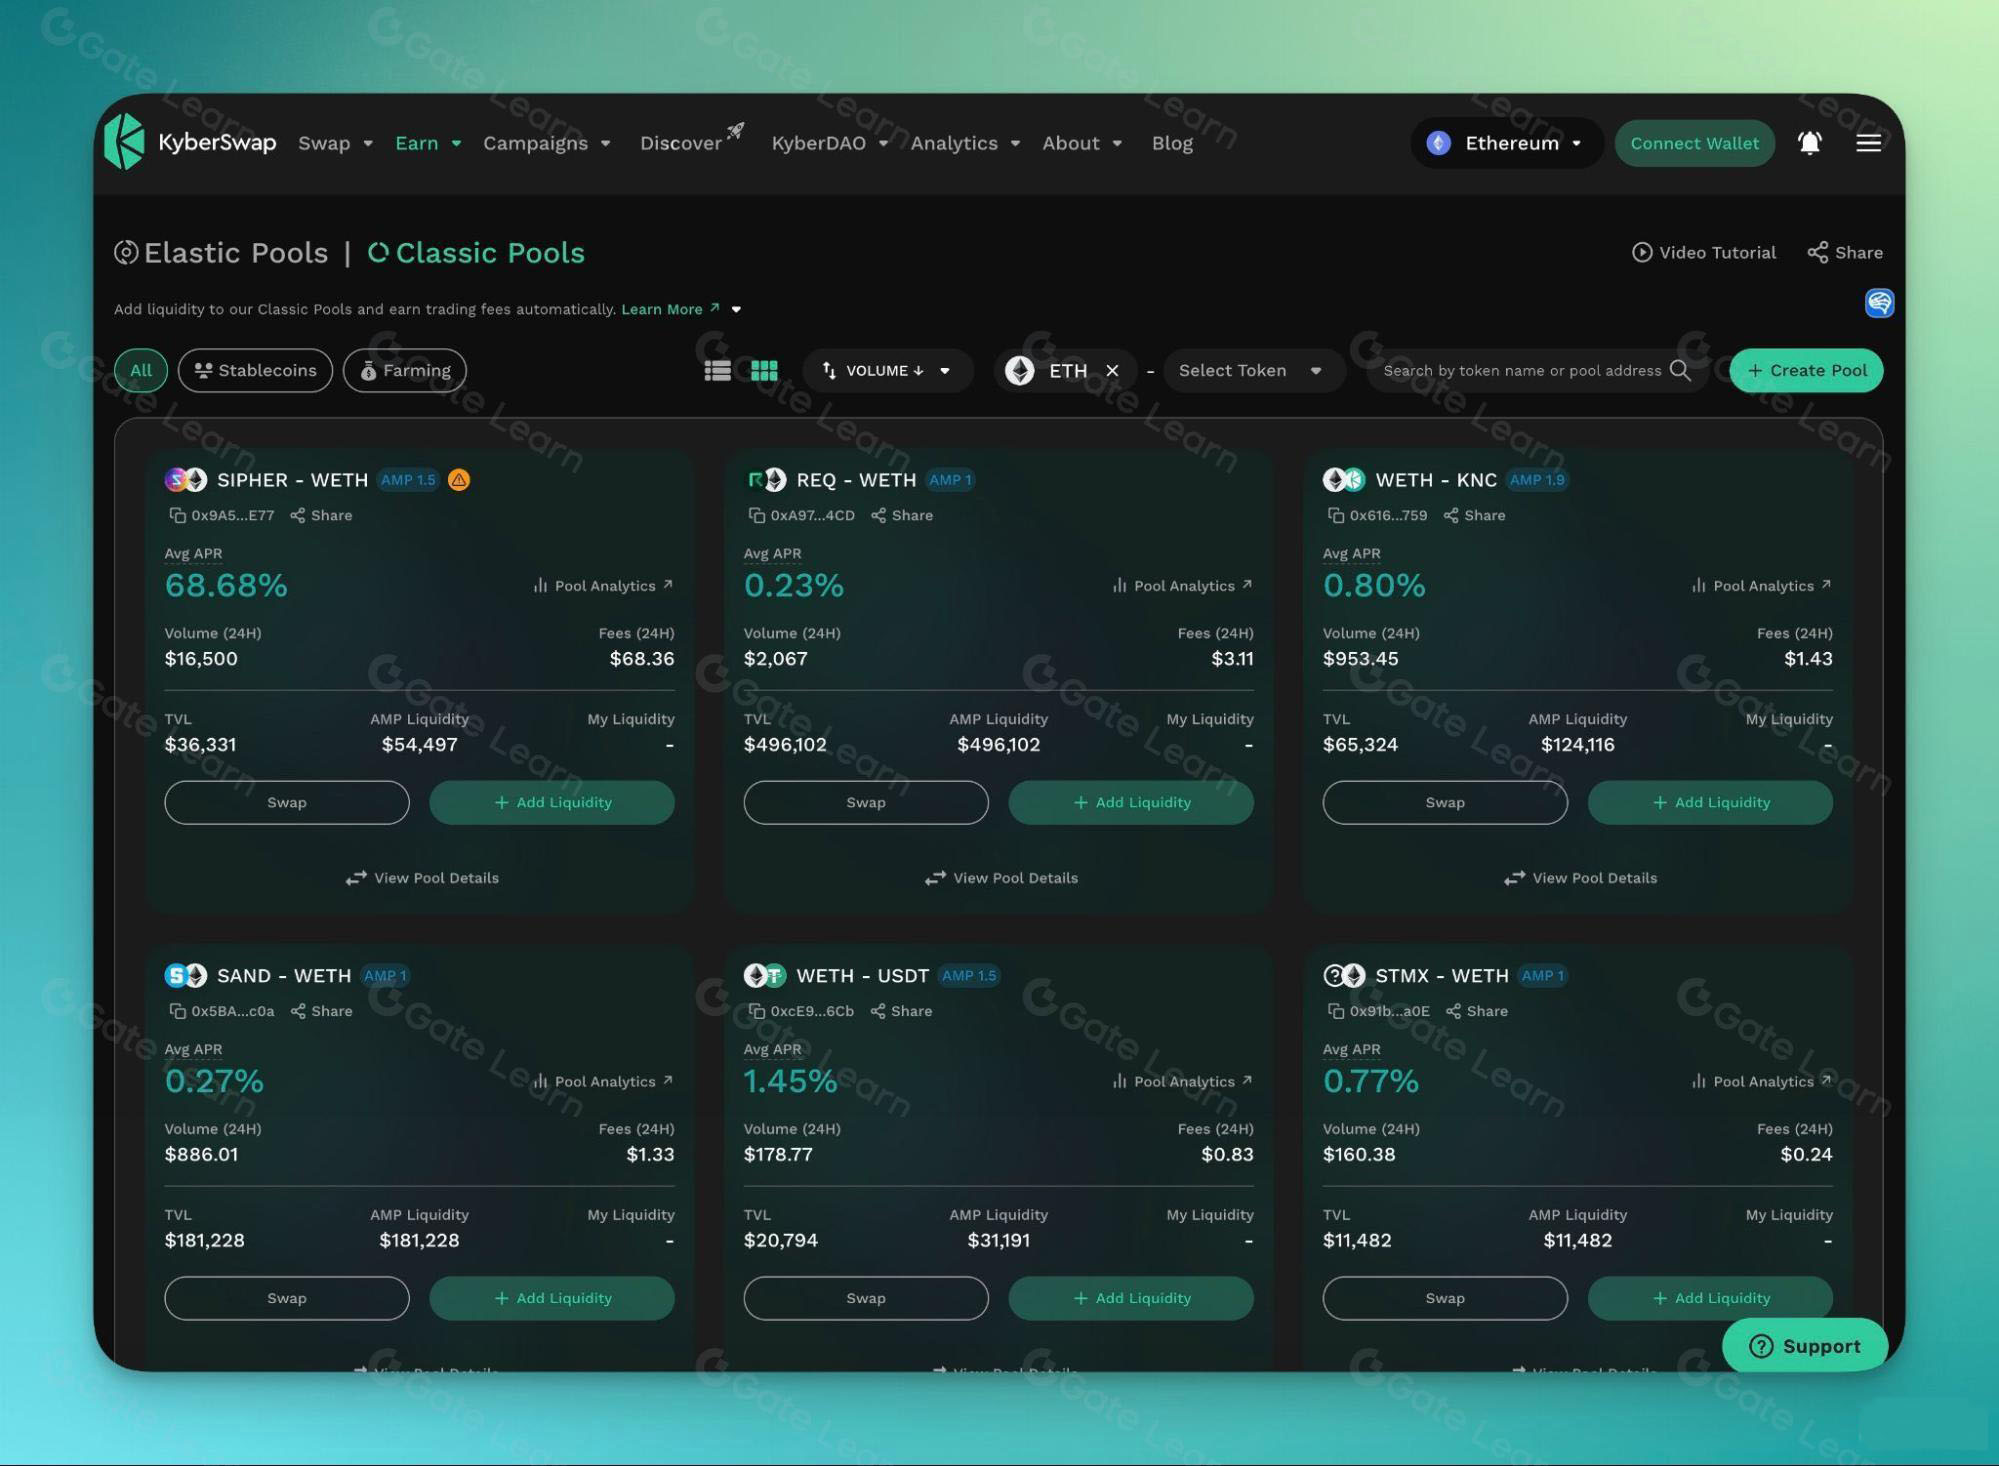View Pool Details for WETH - KNC

click(1580, 878)
